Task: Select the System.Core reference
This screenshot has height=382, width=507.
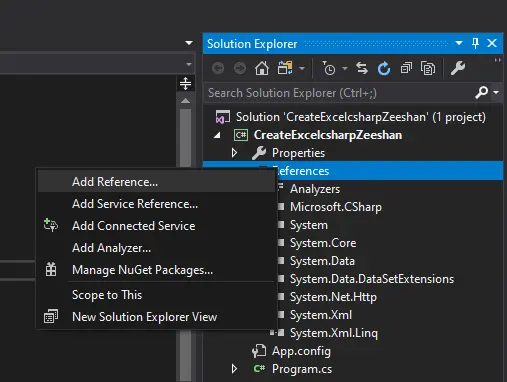Action: click(x=323, y=243)
